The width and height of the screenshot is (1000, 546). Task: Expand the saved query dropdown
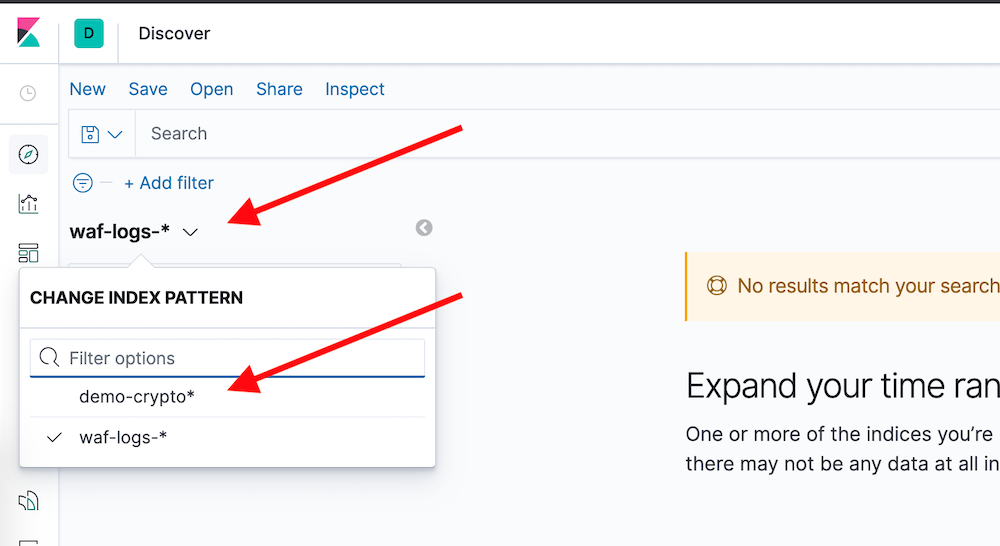[x=102, y=134]
